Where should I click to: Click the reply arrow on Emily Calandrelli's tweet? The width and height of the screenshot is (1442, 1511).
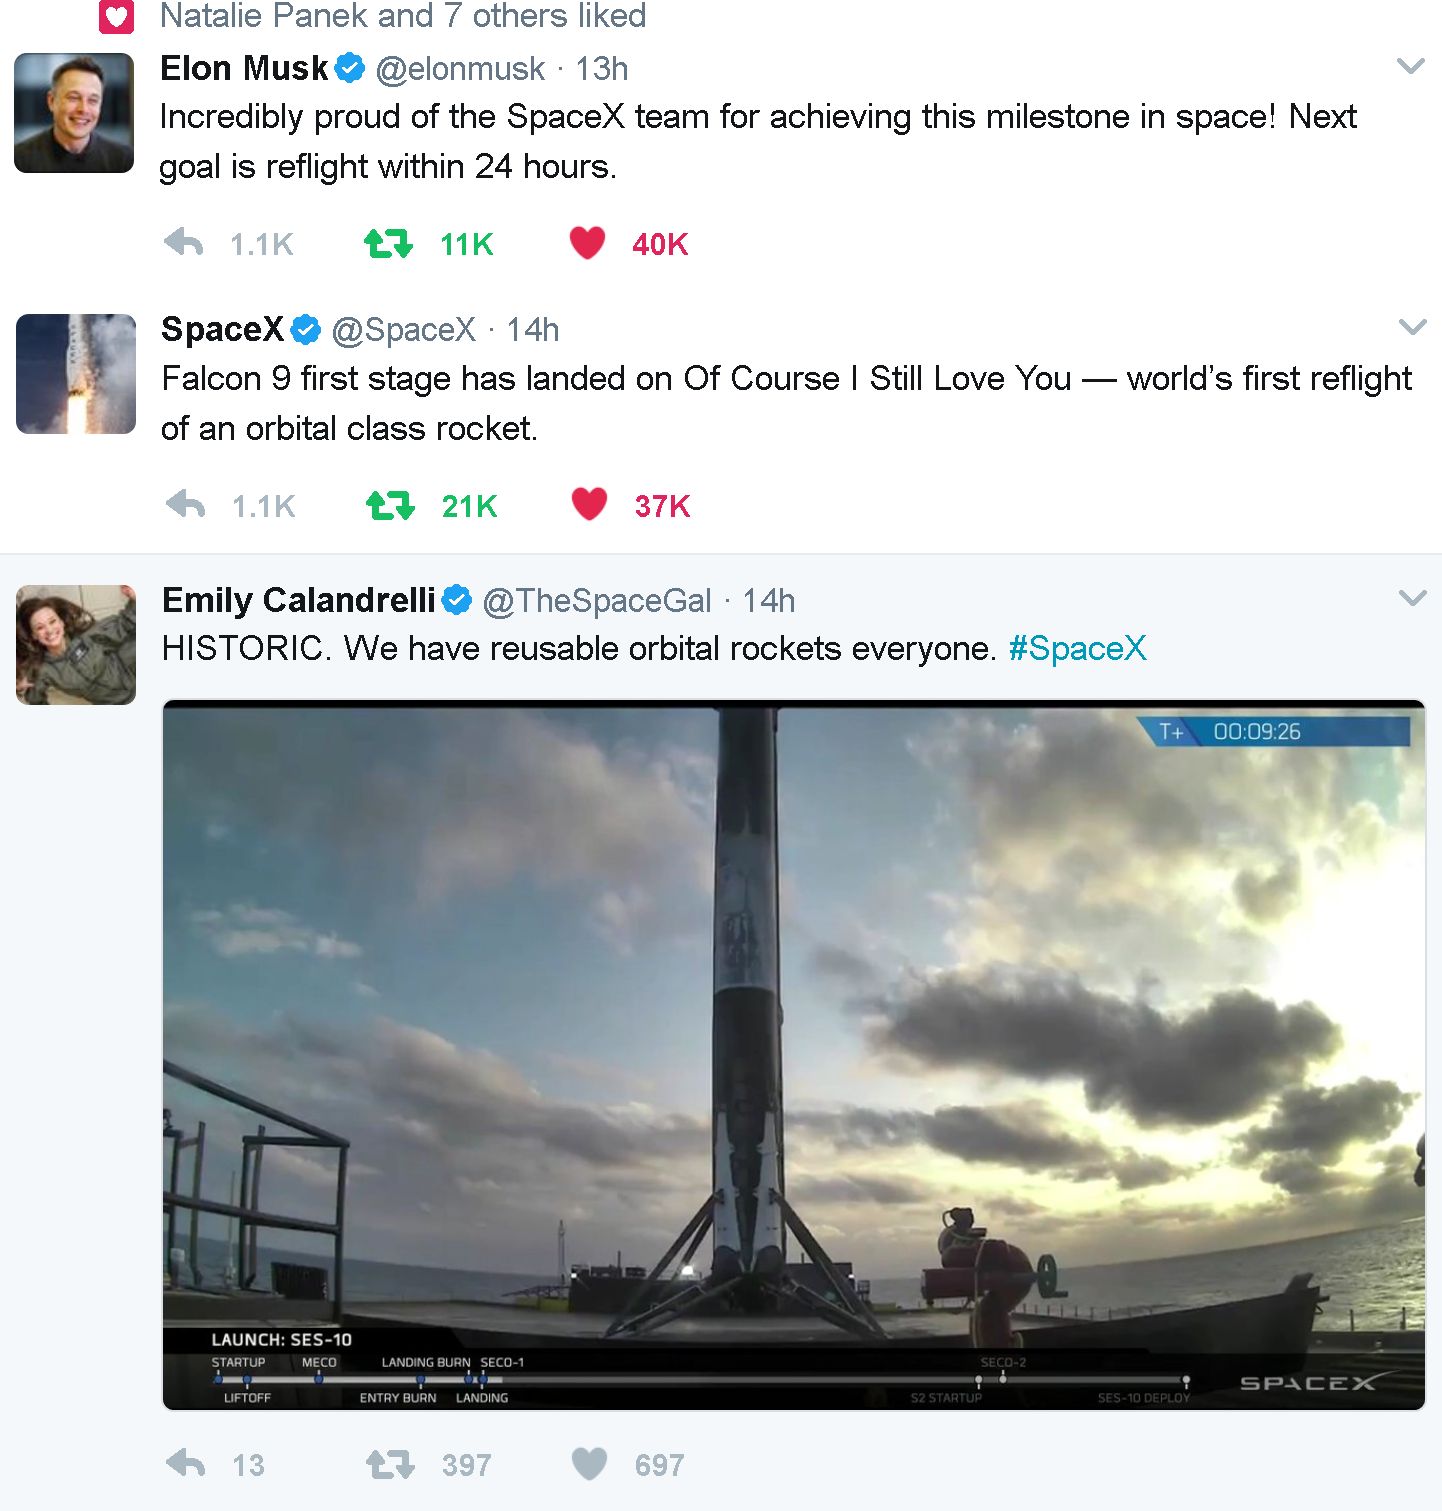click(x=184, y=1464)
